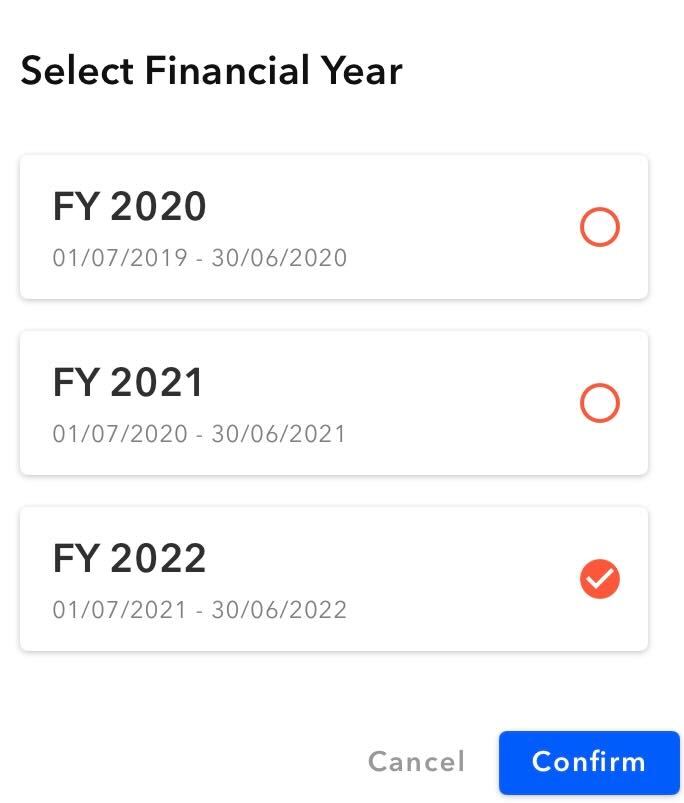Image resolution: width=684 pixels, height=803 pixels.
Task: Cancel the financial year dialog
Action: [416, 762]
